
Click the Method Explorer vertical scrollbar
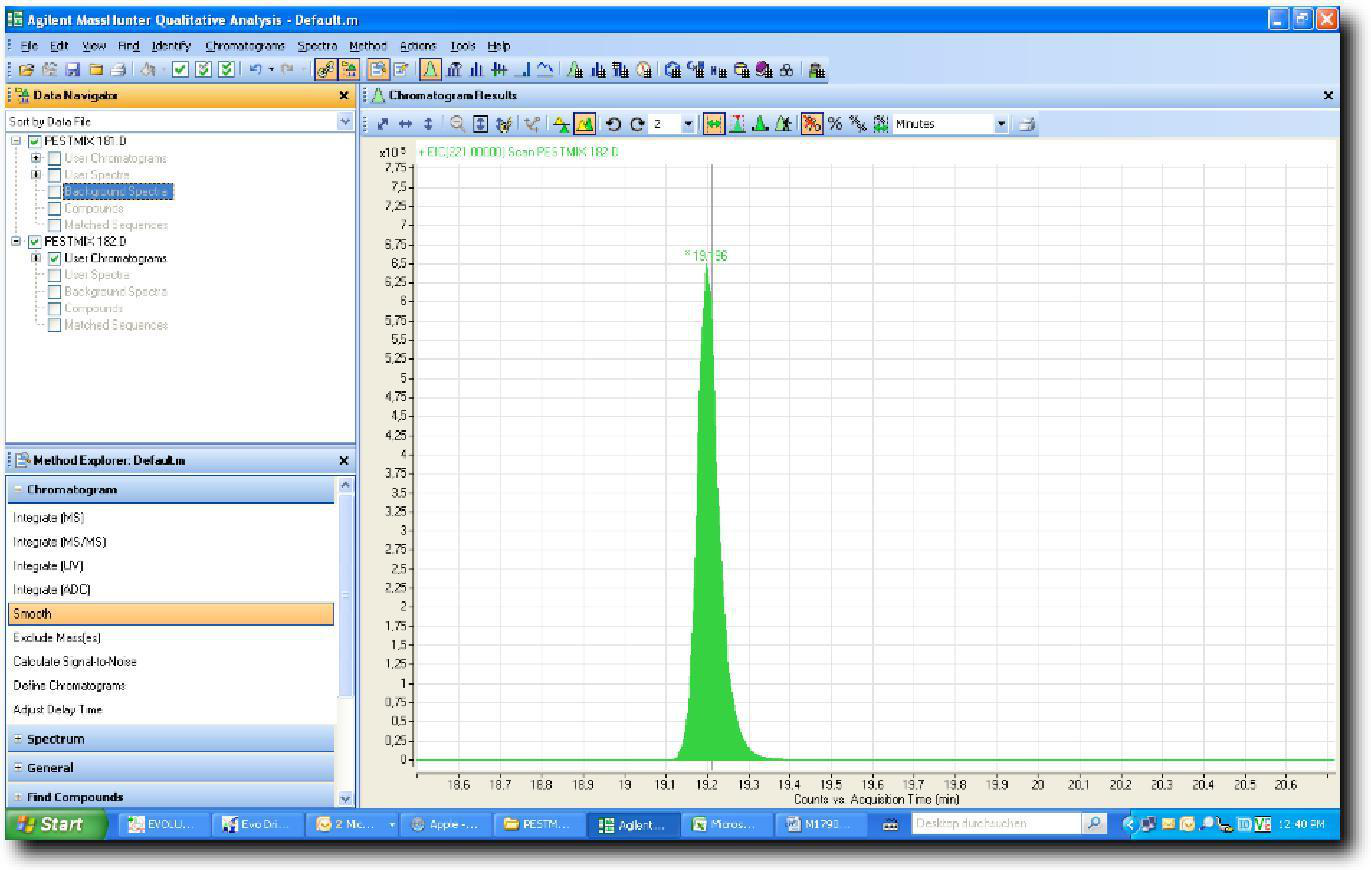(346, 598)
